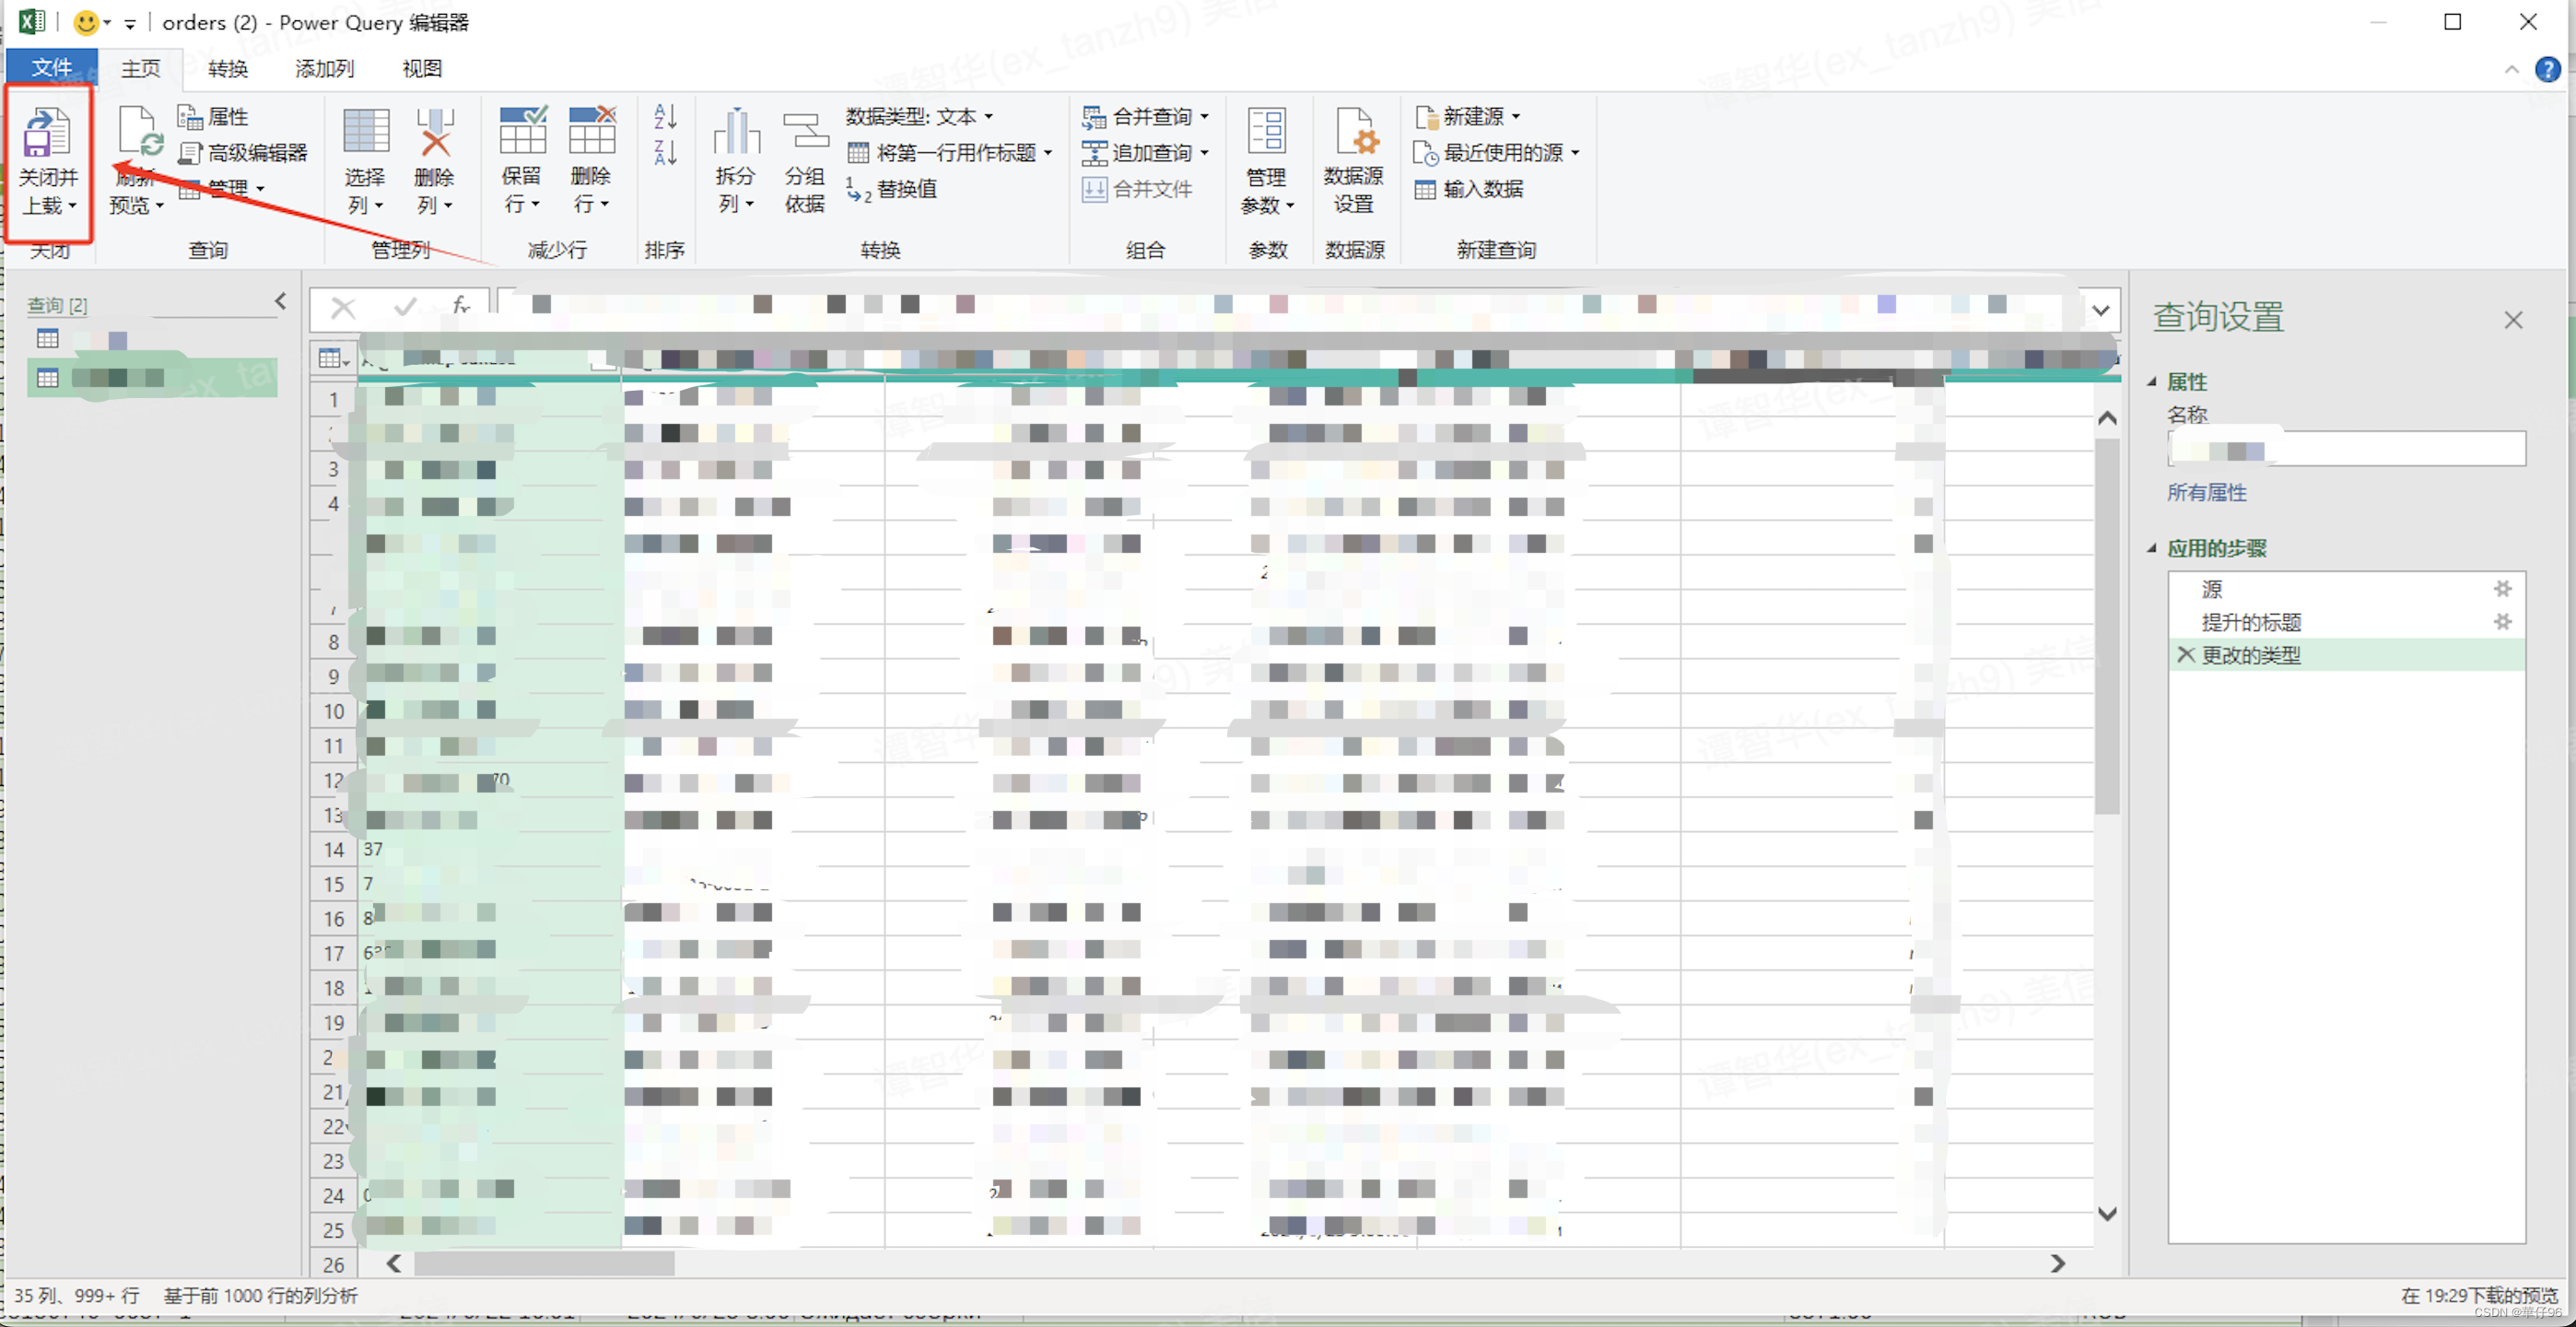
Task: Expand the formula bar with its chevron
Action: click(2101, 310)
